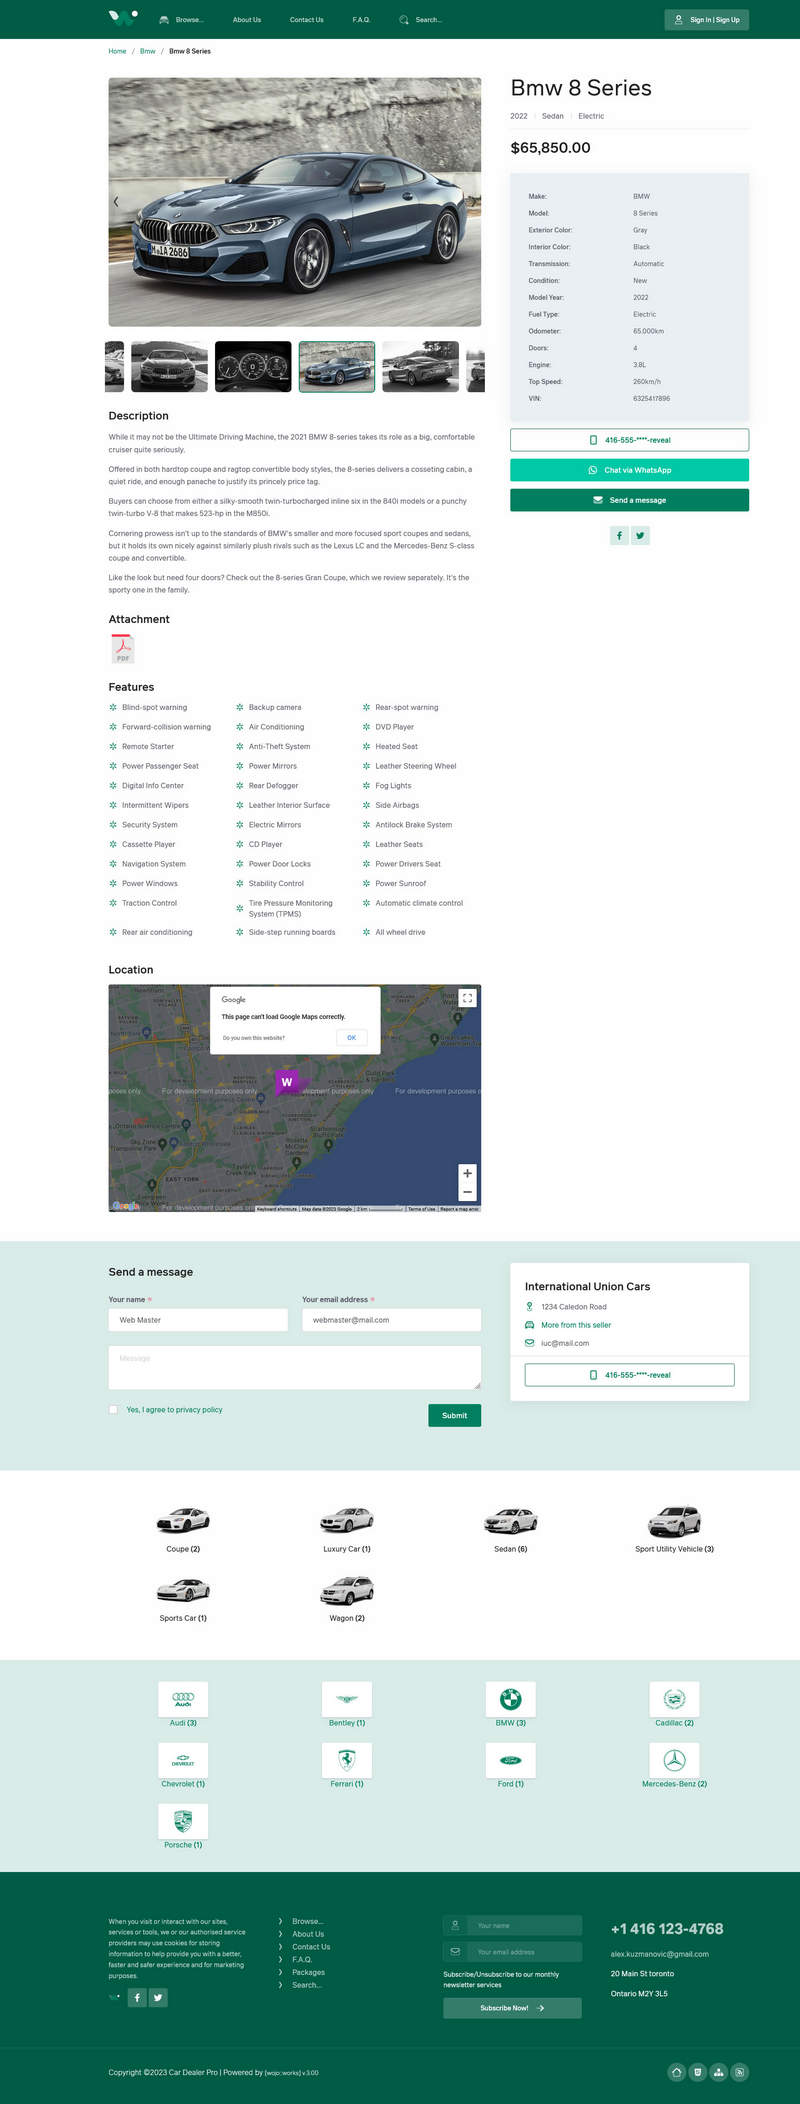Click the Subscribe Now! button
The image size is (800, 2104).
point(512,2008)
